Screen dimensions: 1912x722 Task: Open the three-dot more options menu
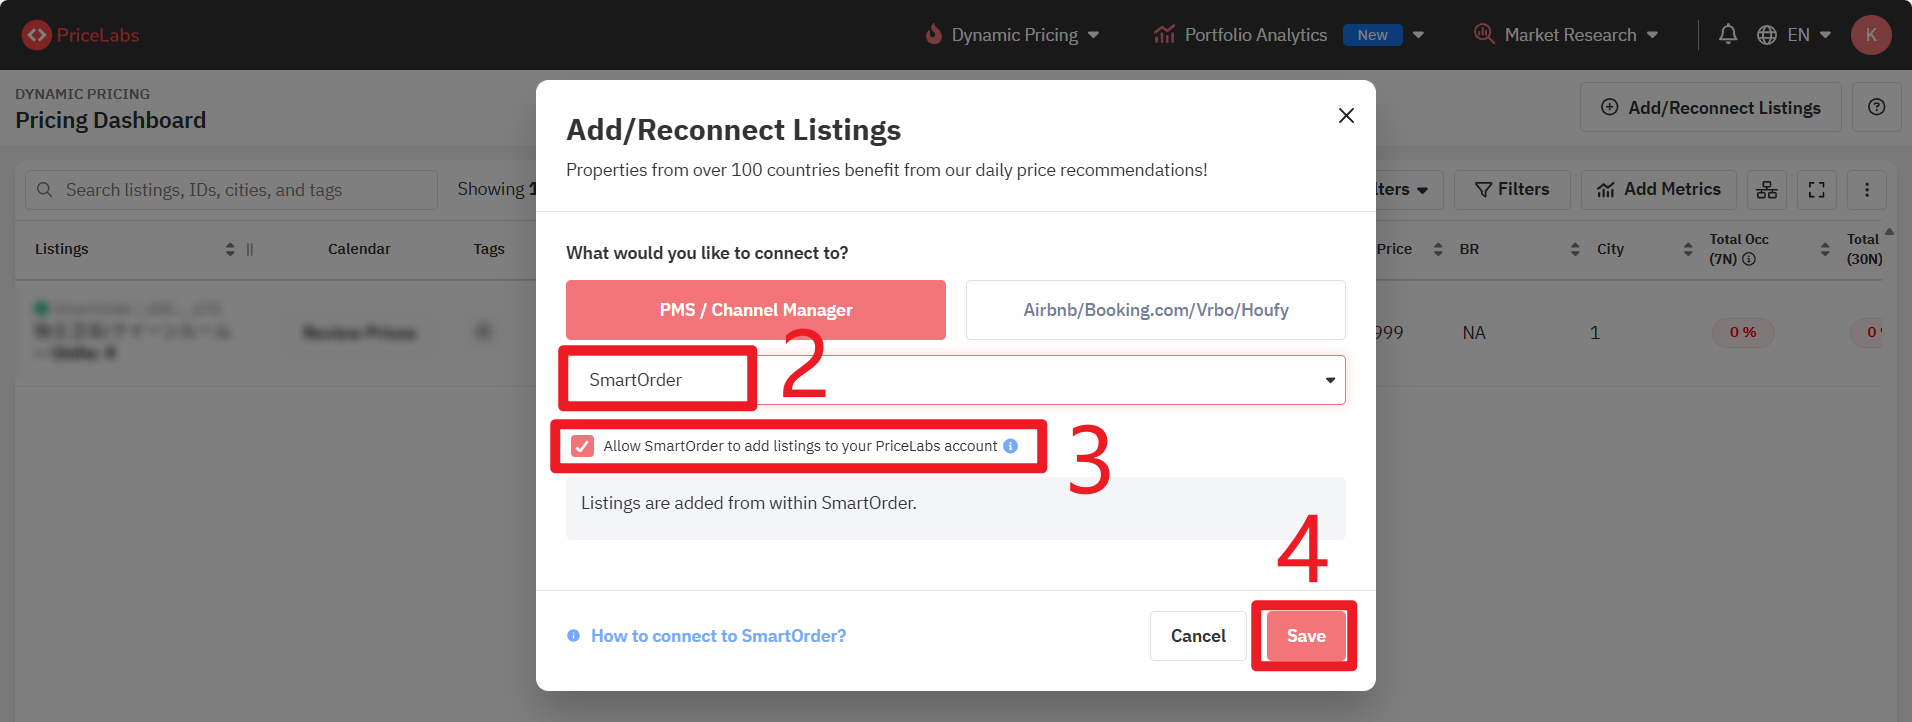[x=1866, y=190]
